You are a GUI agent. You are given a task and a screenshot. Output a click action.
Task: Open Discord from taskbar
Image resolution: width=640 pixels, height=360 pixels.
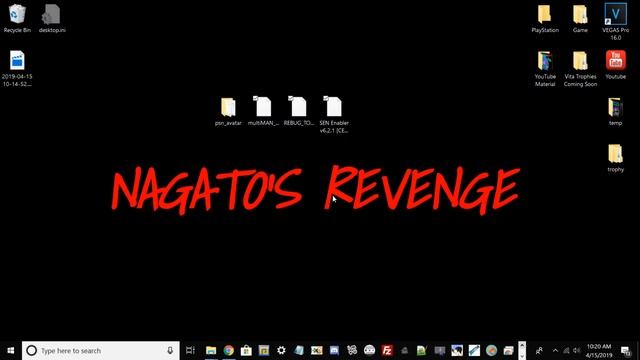[334, 350]
